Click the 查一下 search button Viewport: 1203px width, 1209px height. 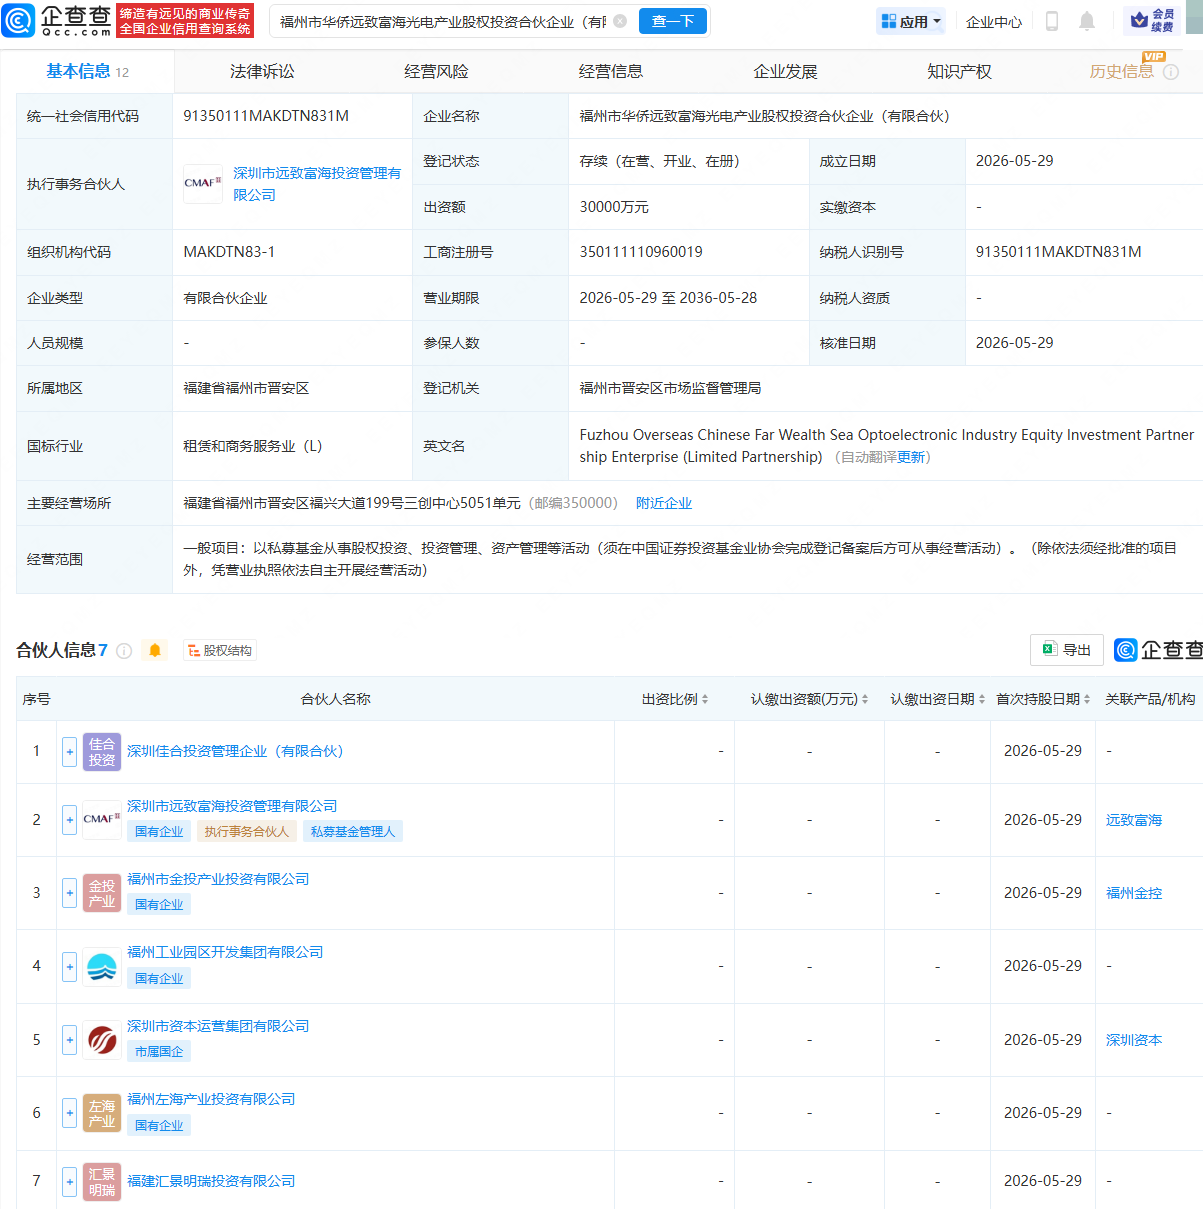pos(673,21)
